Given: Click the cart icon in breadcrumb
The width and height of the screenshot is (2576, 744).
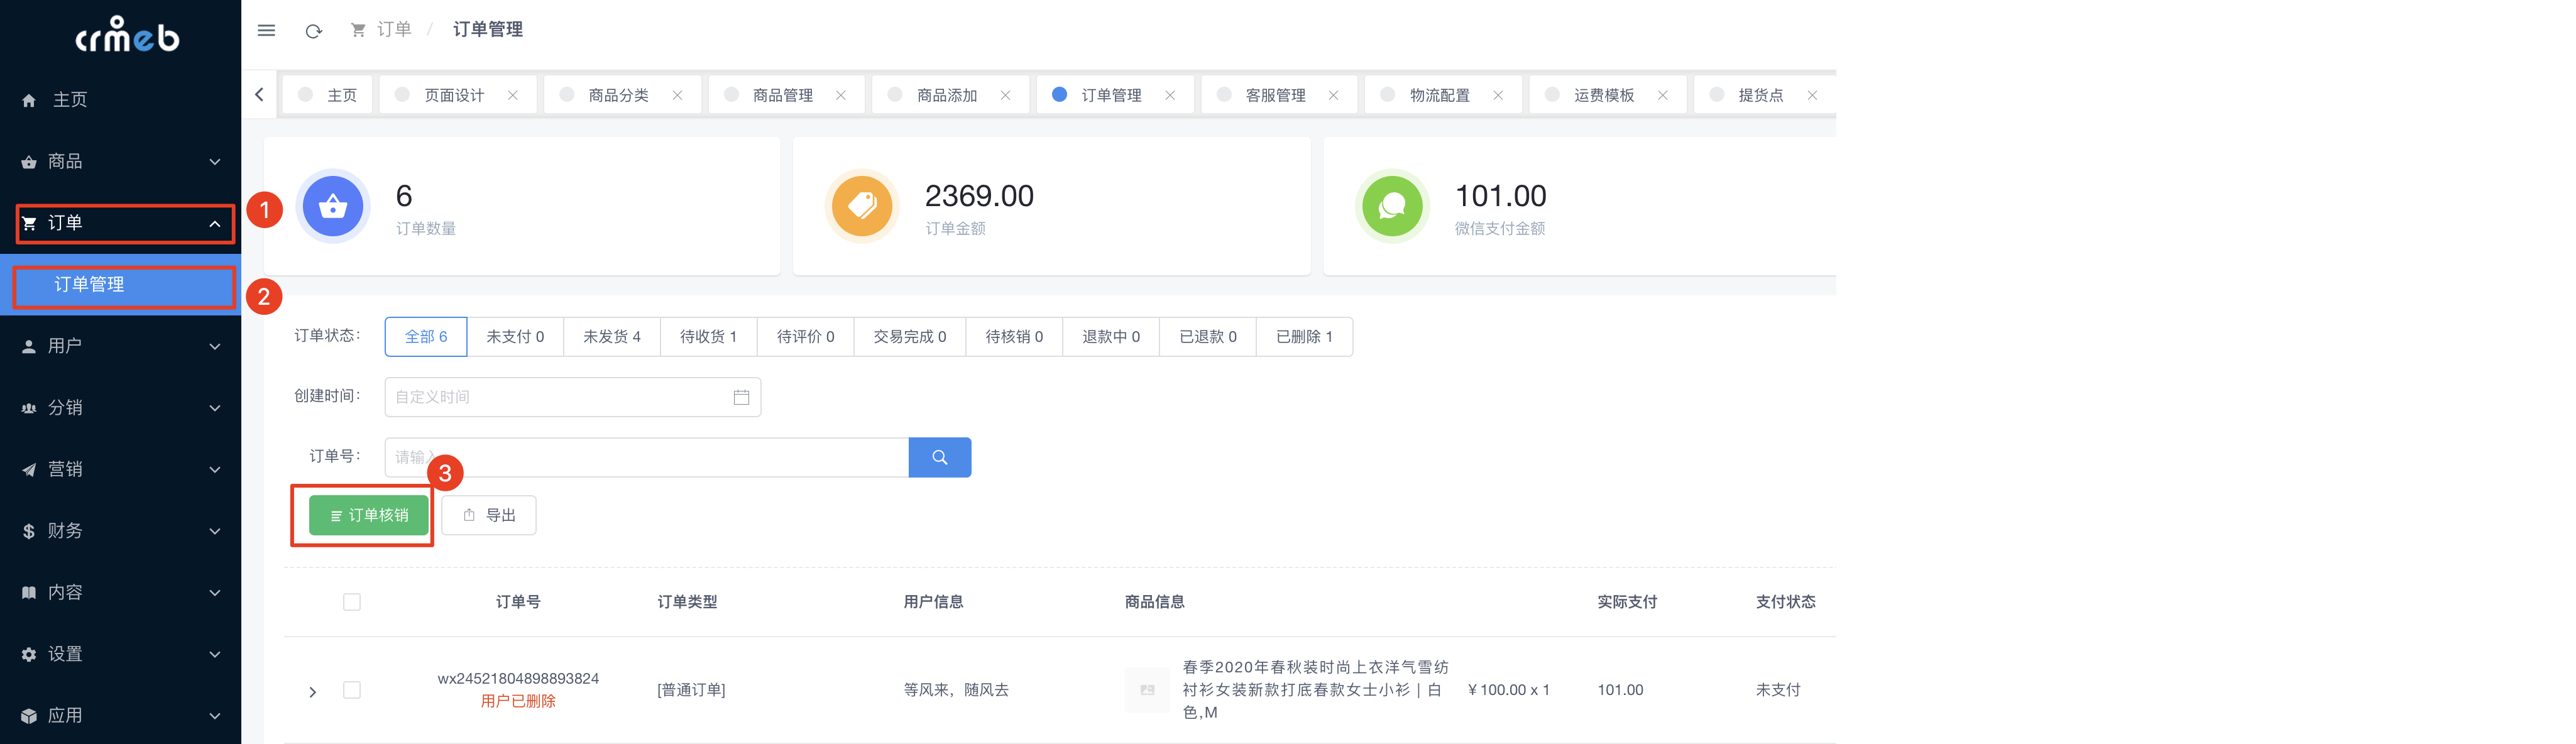Looking at the screenshot, I should pos(358,30).
